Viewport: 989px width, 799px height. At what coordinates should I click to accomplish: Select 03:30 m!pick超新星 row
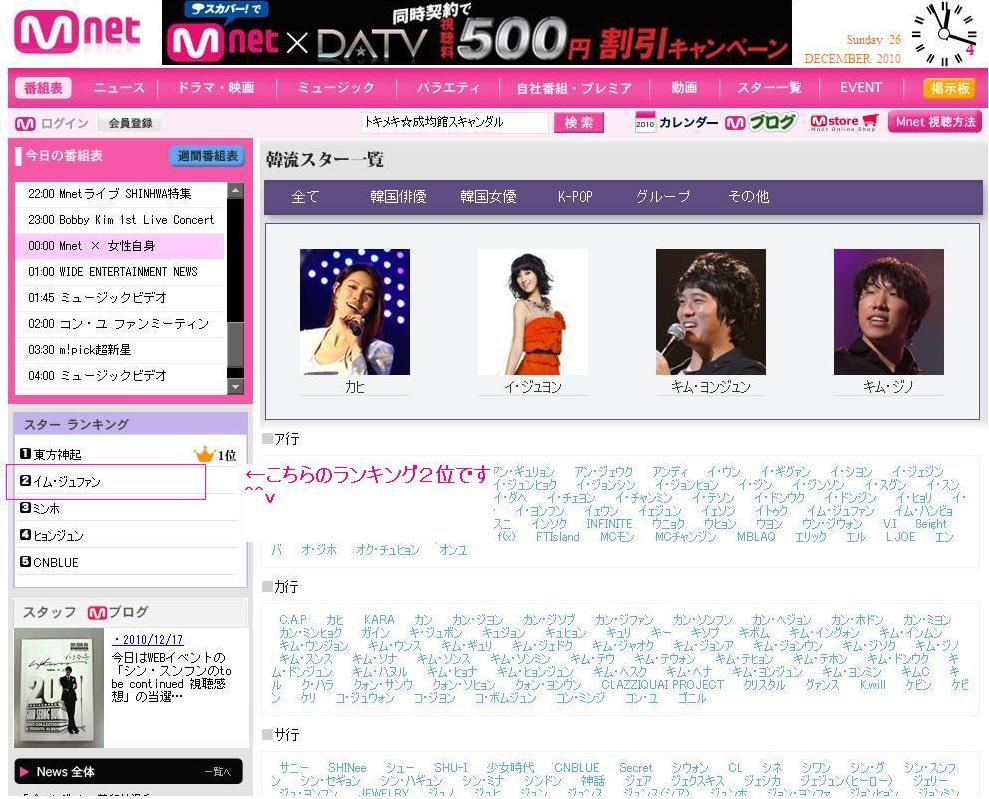pos(120,349)
